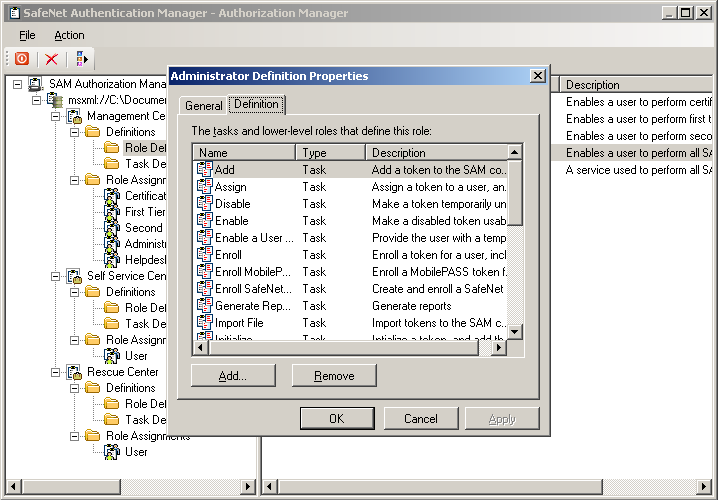The height and width of the screenshot is (500, 718).
Task: Click the Add task icon in list
Action: (204, 169)
